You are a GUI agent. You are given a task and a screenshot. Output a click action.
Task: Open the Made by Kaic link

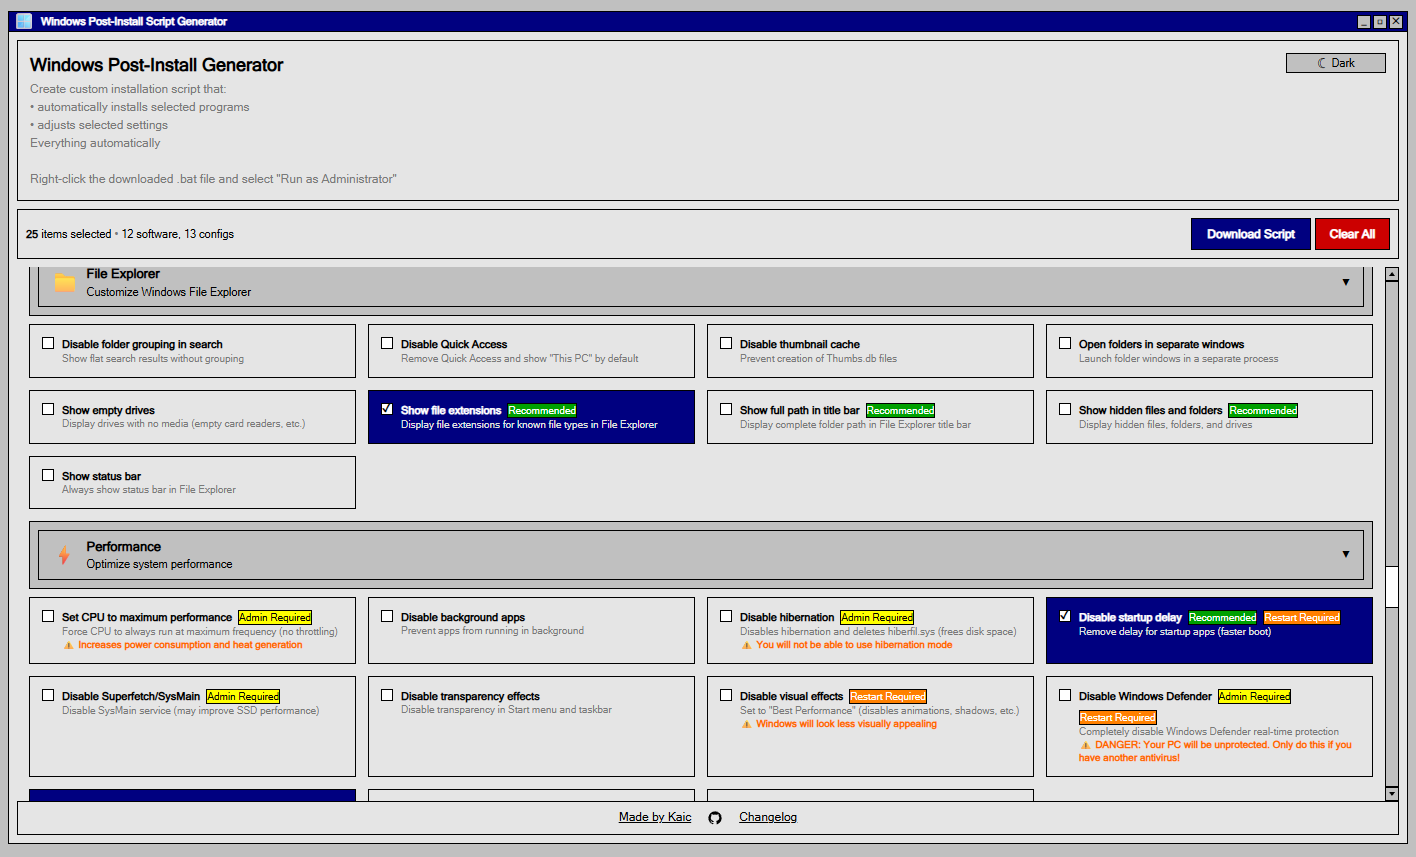point(655,817)
